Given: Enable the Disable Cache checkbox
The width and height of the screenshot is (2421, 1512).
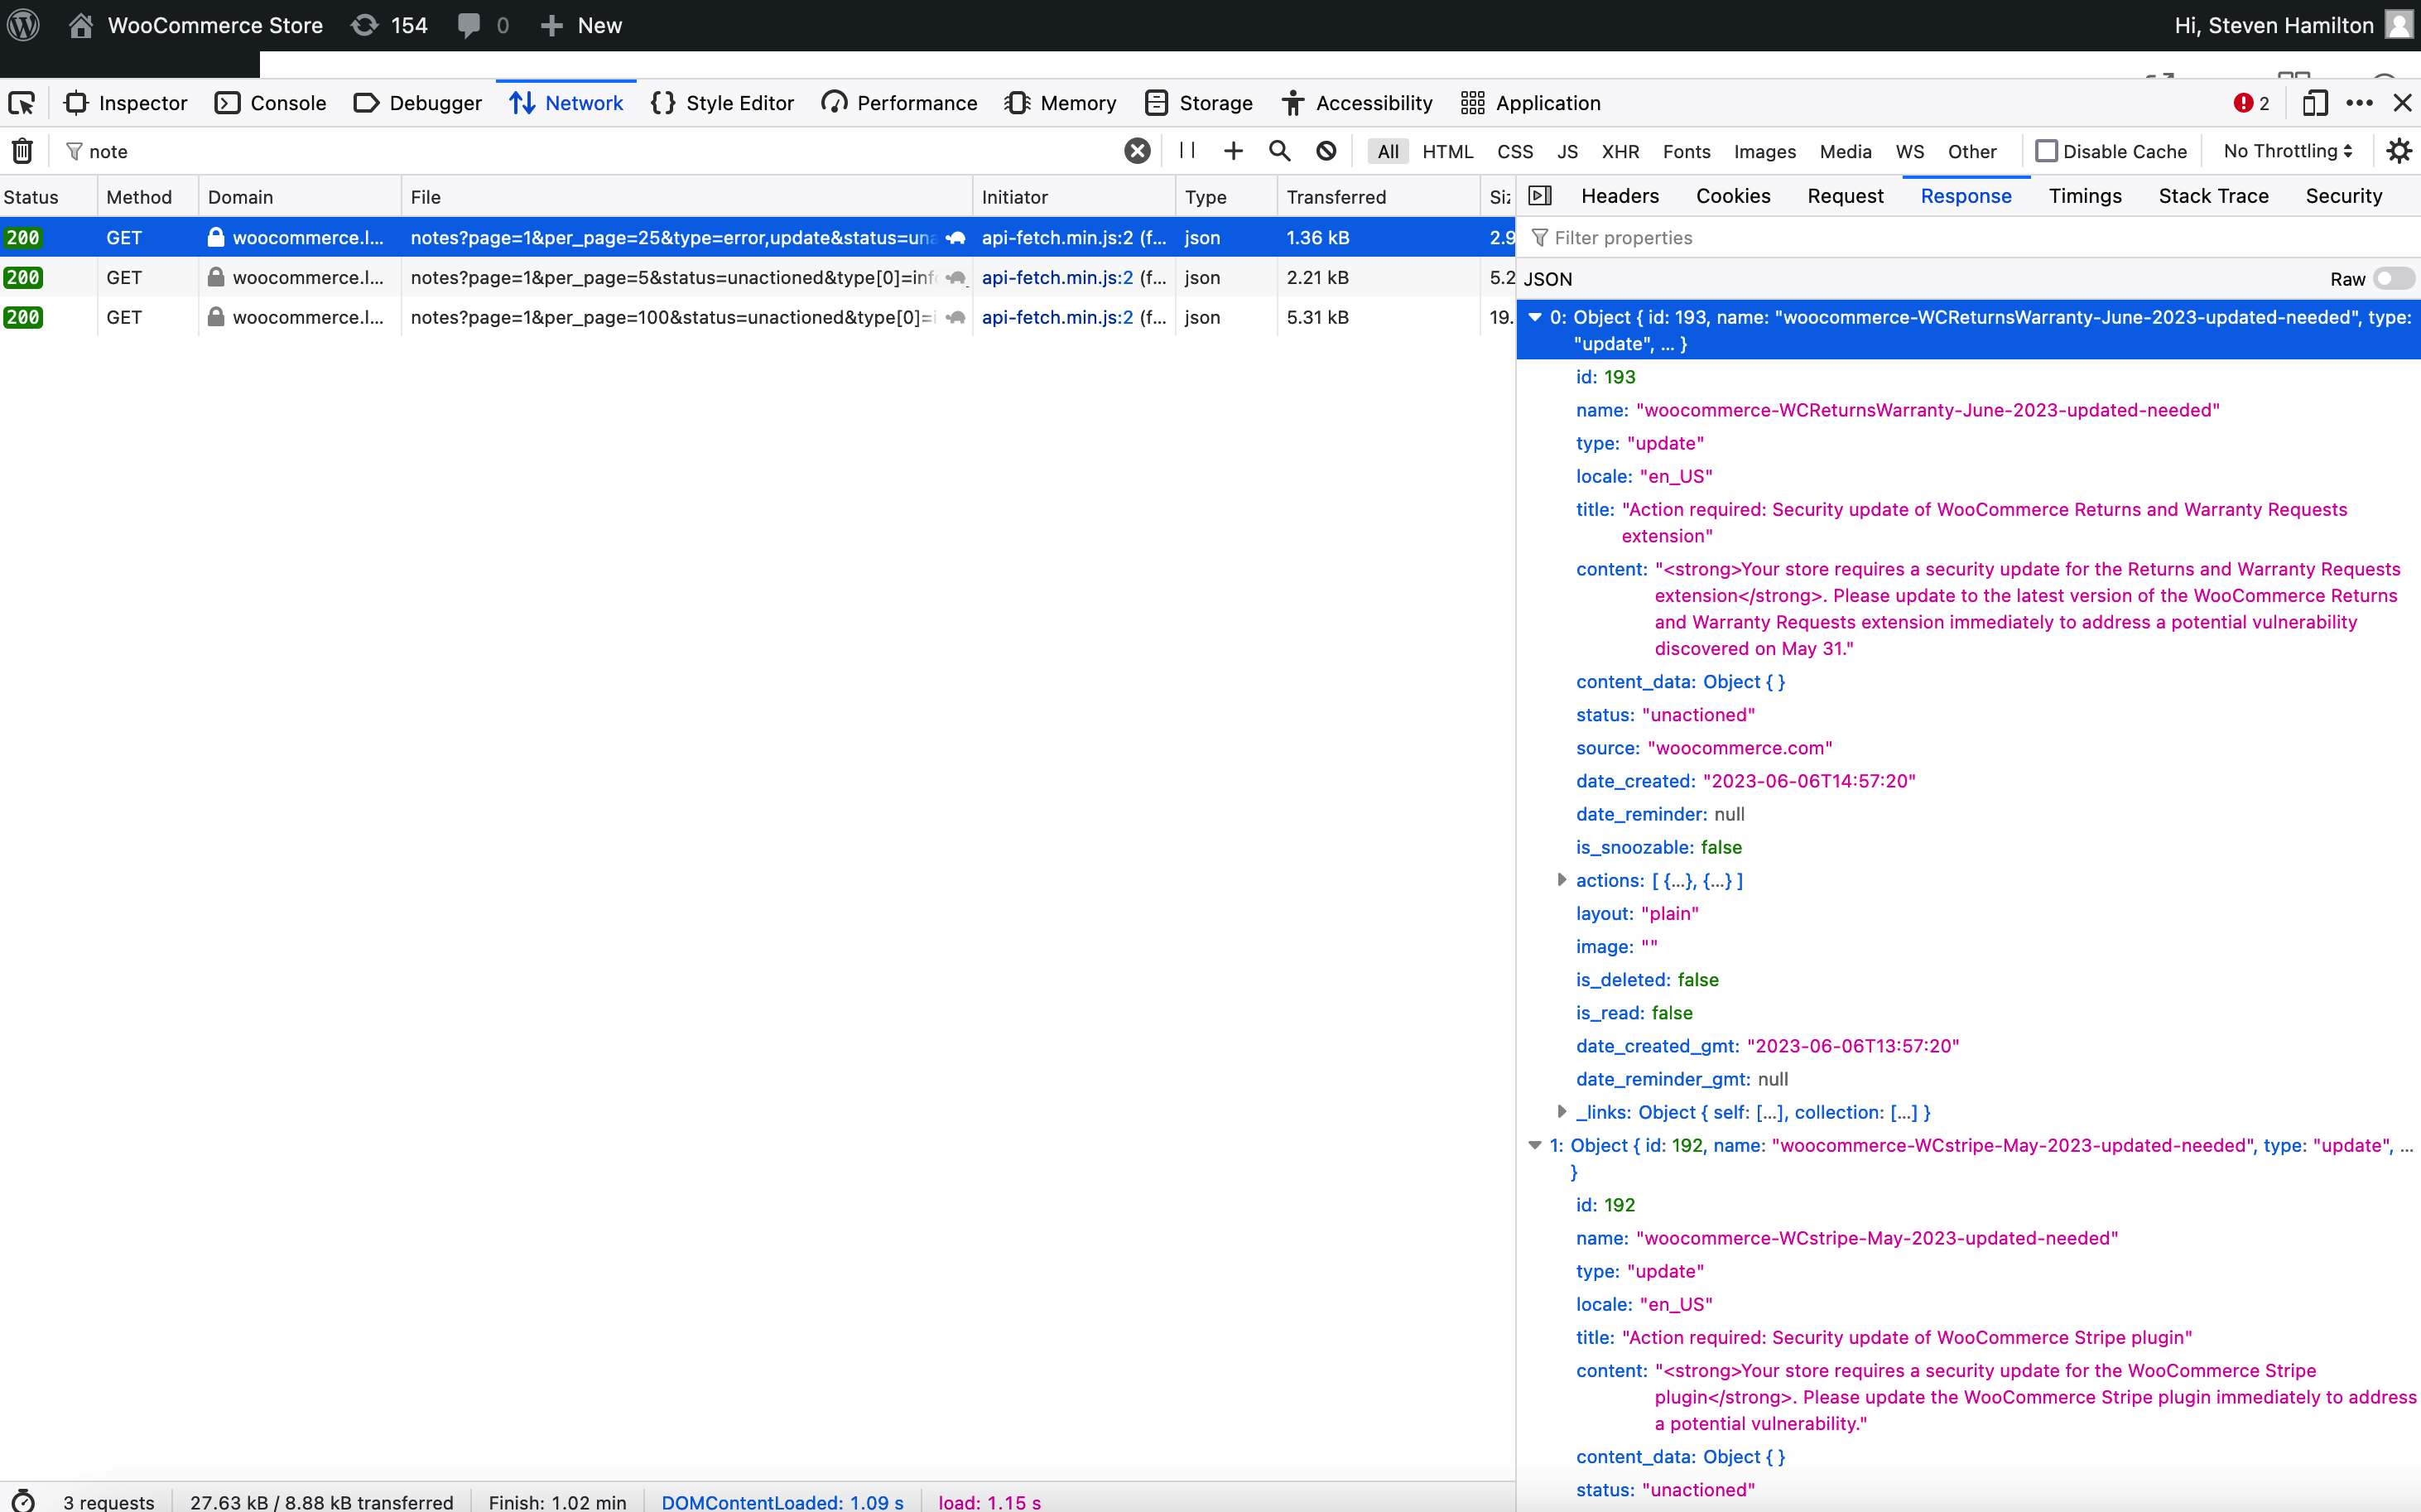Looking at the screenshot, I should point(2047,151).
